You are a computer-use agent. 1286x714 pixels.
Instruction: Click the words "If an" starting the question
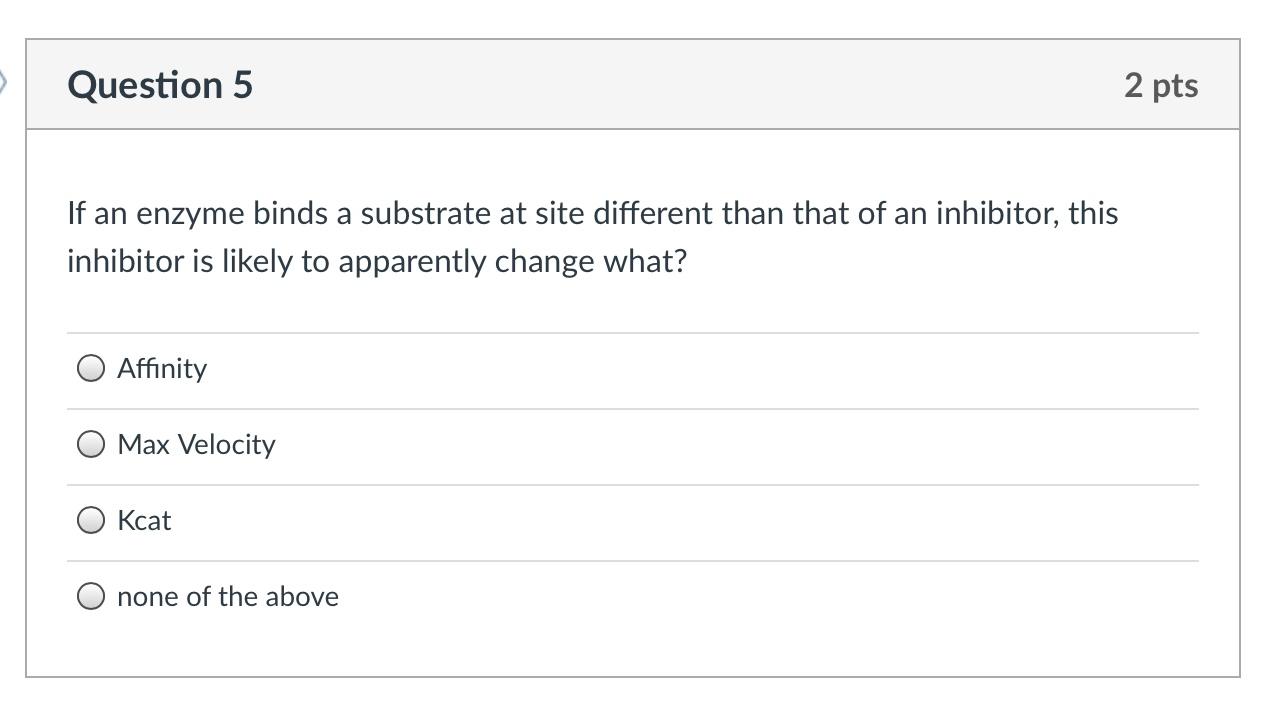[97, 214]
